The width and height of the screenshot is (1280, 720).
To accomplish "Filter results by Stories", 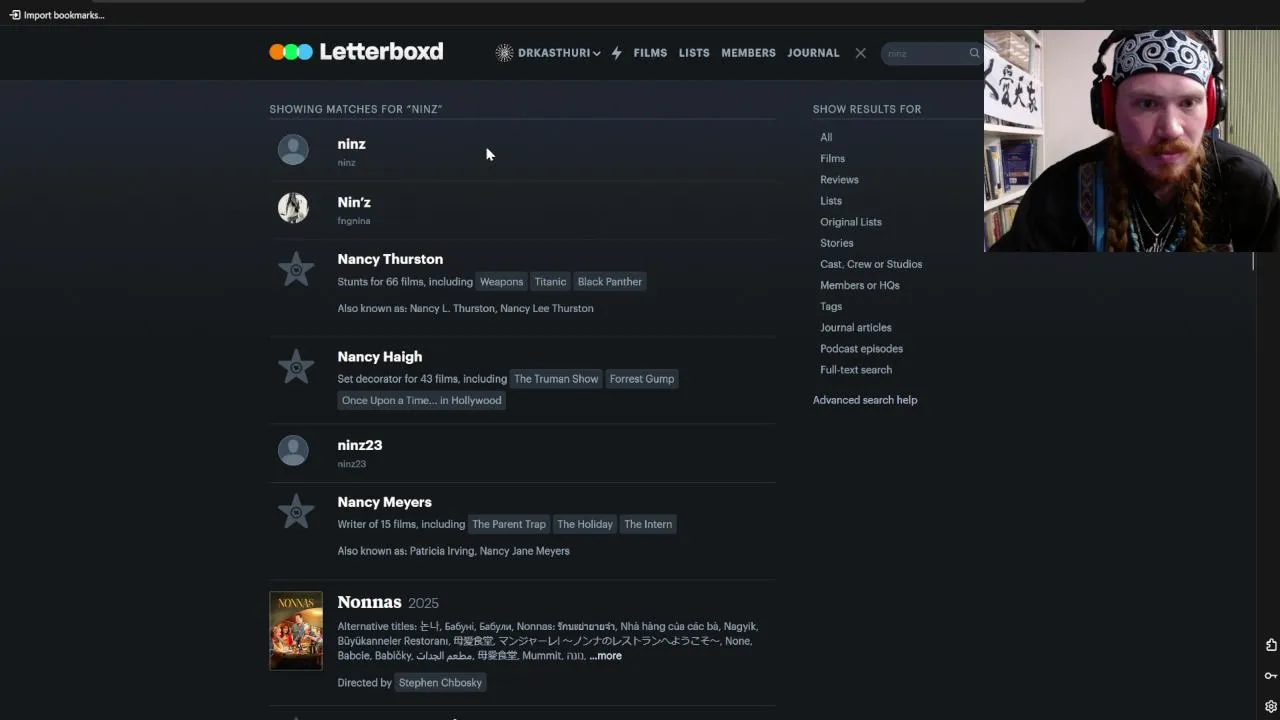I will (837, 243).
